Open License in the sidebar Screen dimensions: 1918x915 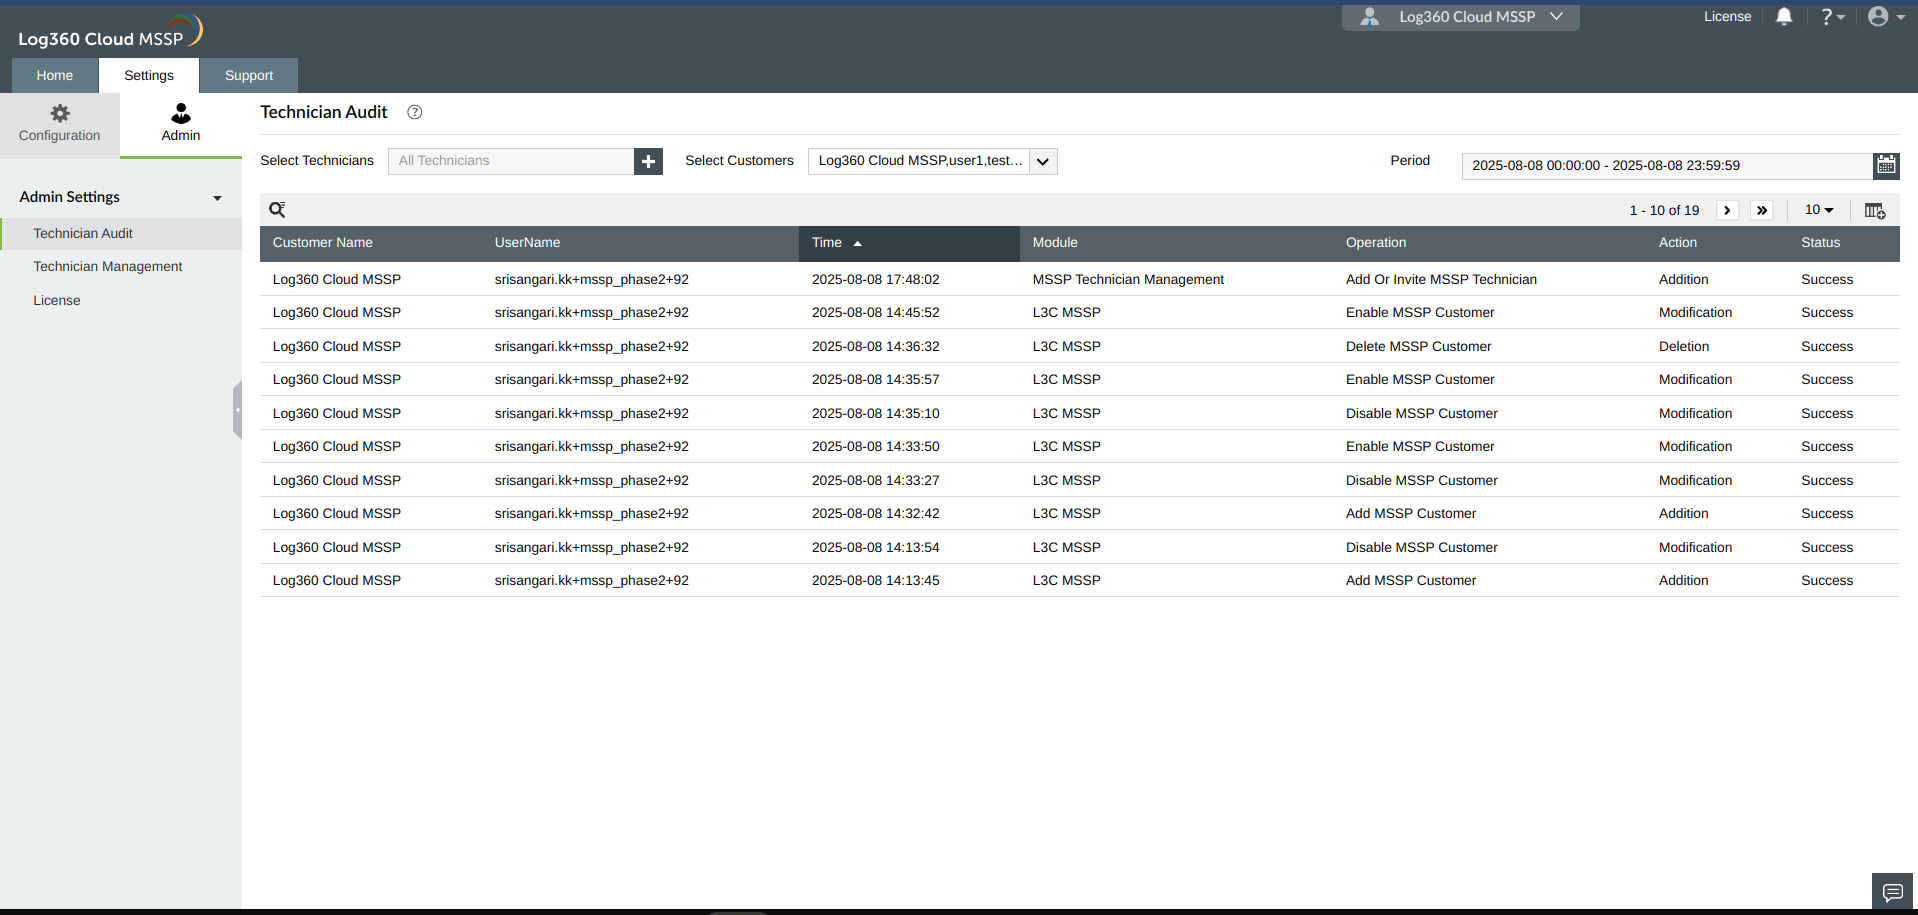pyautogui.click(x=57, y=301)
